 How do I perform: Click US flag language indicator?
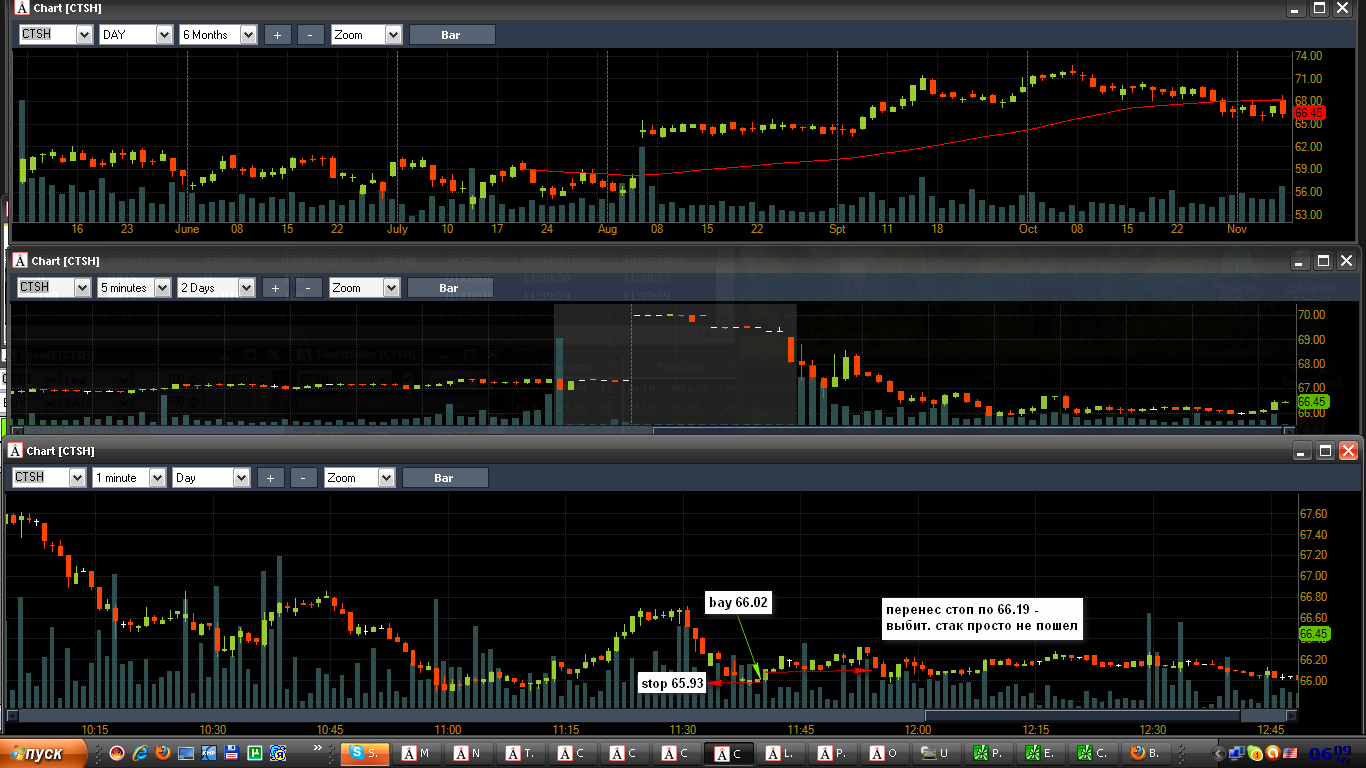click(1290, 753)
